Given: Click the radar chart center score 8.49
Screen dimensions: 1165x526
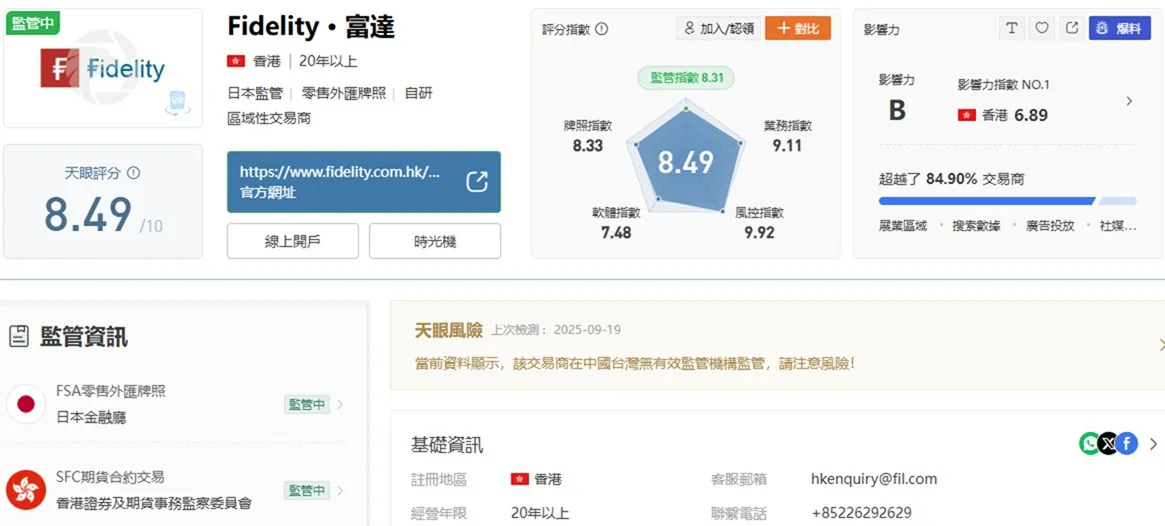Looking at the screenshot, I should [686, 162].
